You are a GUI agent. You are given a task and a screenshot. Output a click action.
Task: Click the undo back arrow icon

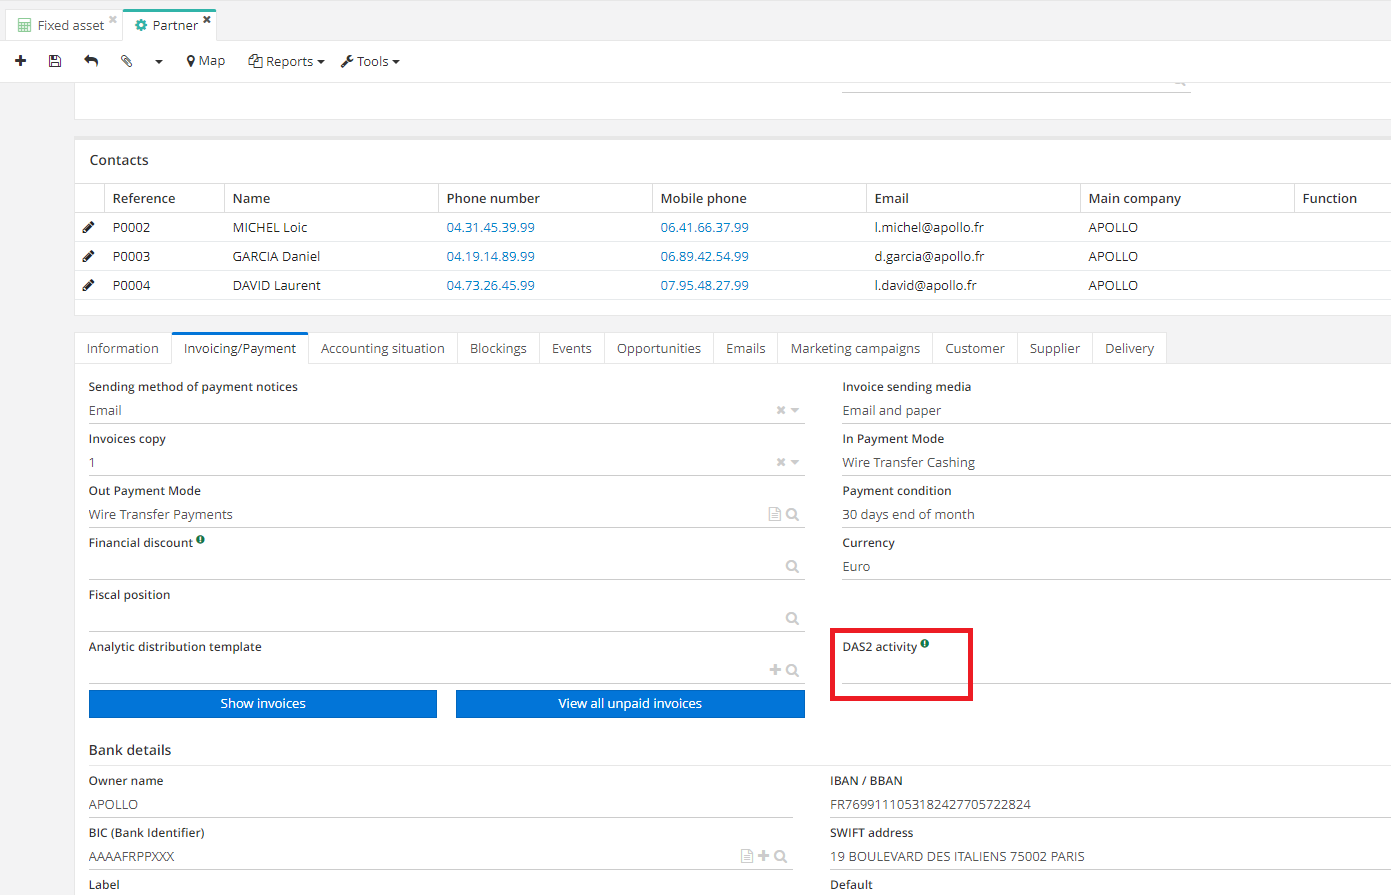click(91, 61)
